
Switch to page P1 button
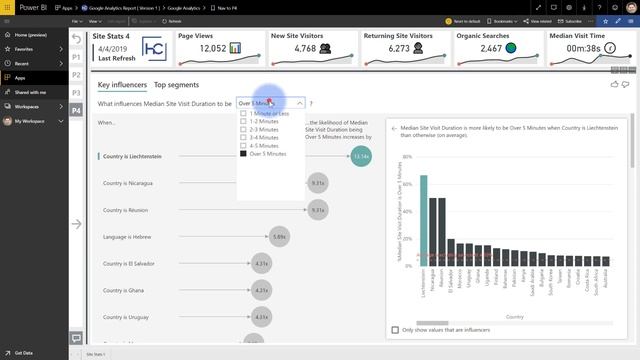click(76, 57)
